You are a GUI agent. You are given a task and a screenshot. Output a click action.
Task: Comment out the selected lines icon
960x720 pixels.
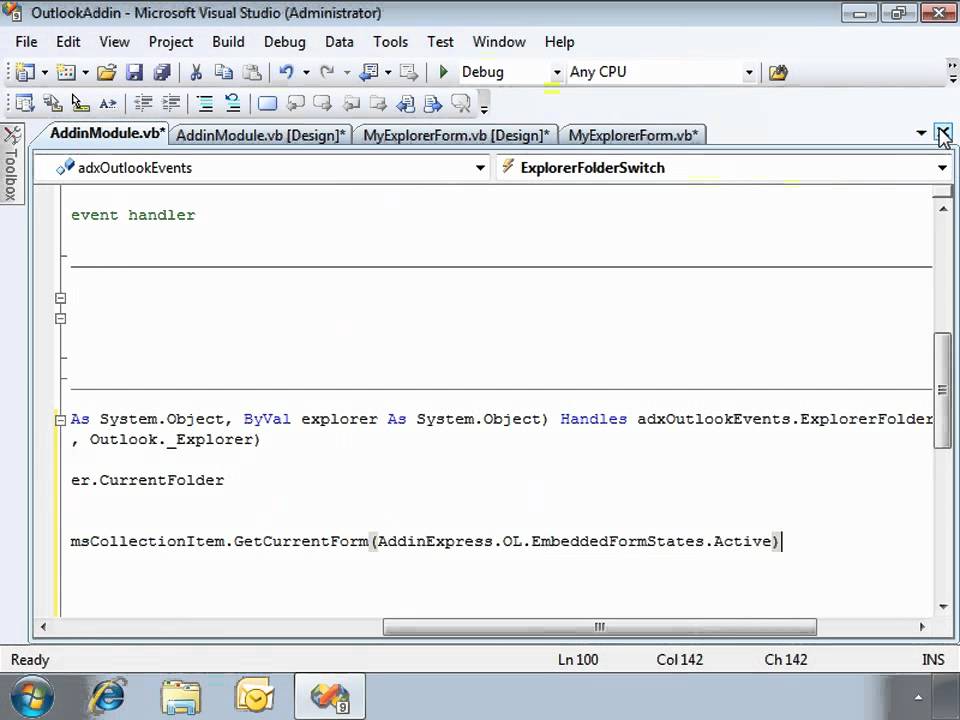coord(205,103)
